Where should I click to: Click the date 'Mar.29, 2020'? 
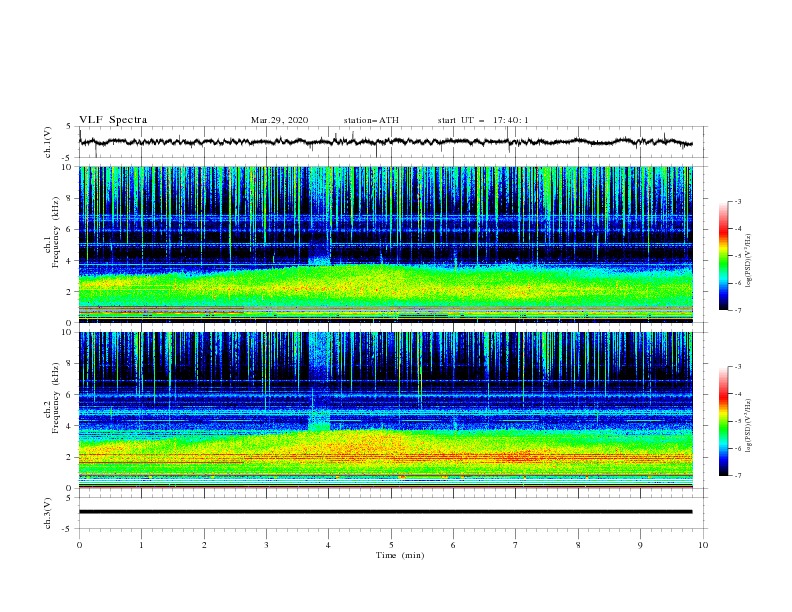point(279,120)
